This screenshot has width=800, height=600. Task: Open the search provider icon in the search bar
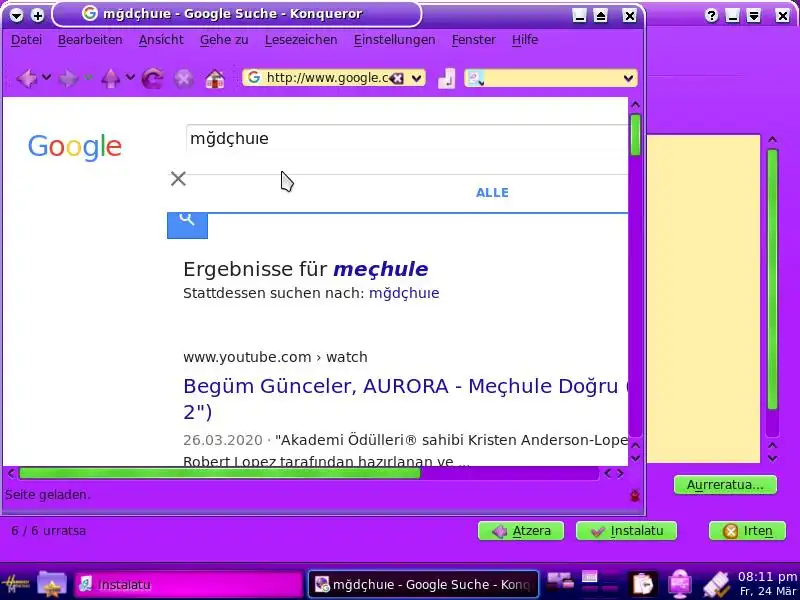[x=476, y=78]
